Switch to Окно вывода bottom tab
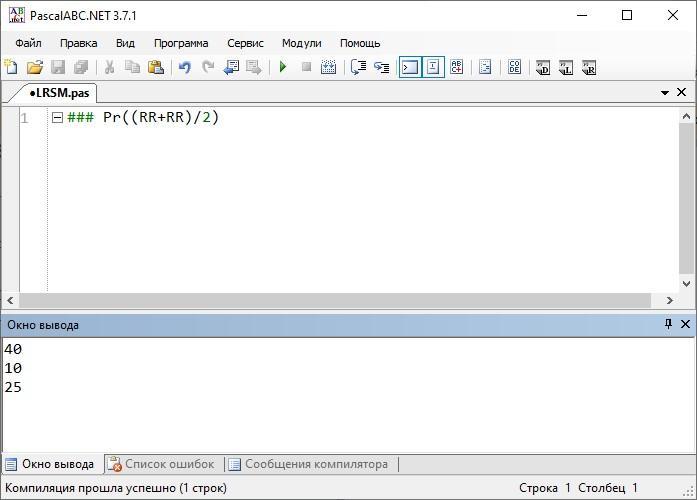Viewport: 697px width, 500px height. click(x=50, y=464)
